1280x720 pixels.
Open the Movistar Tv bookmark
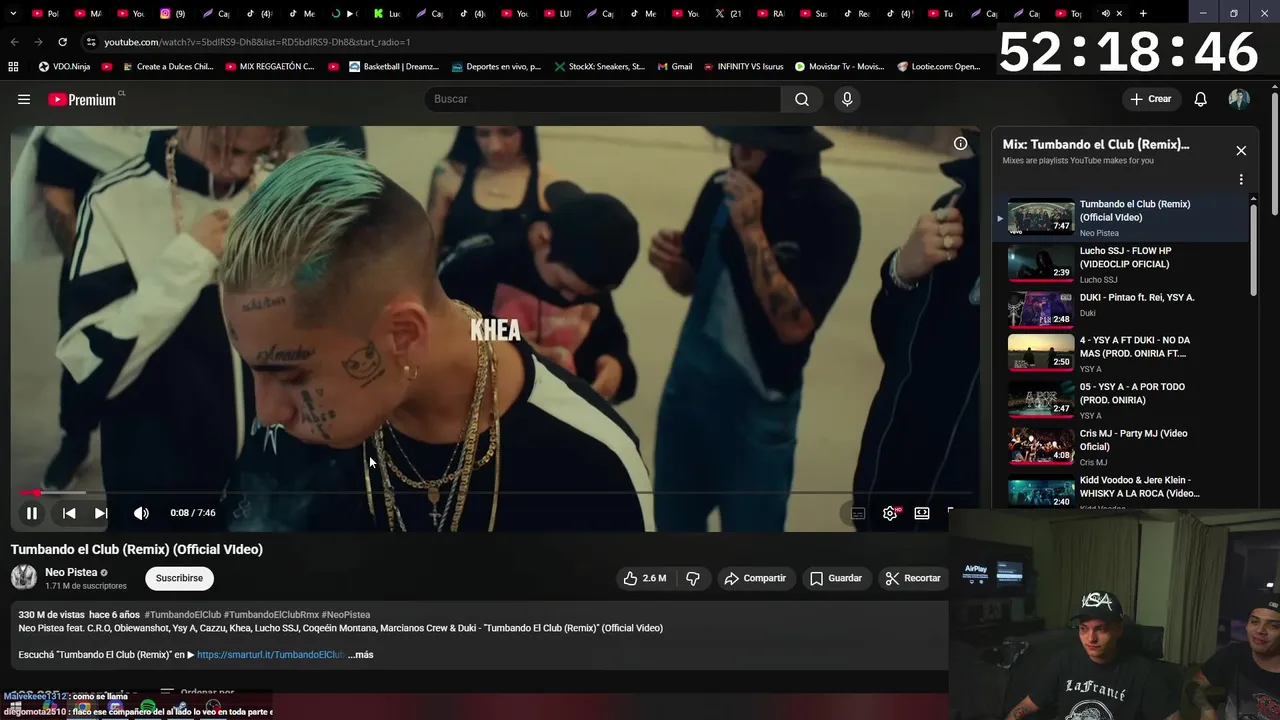(x=839, y=67)
